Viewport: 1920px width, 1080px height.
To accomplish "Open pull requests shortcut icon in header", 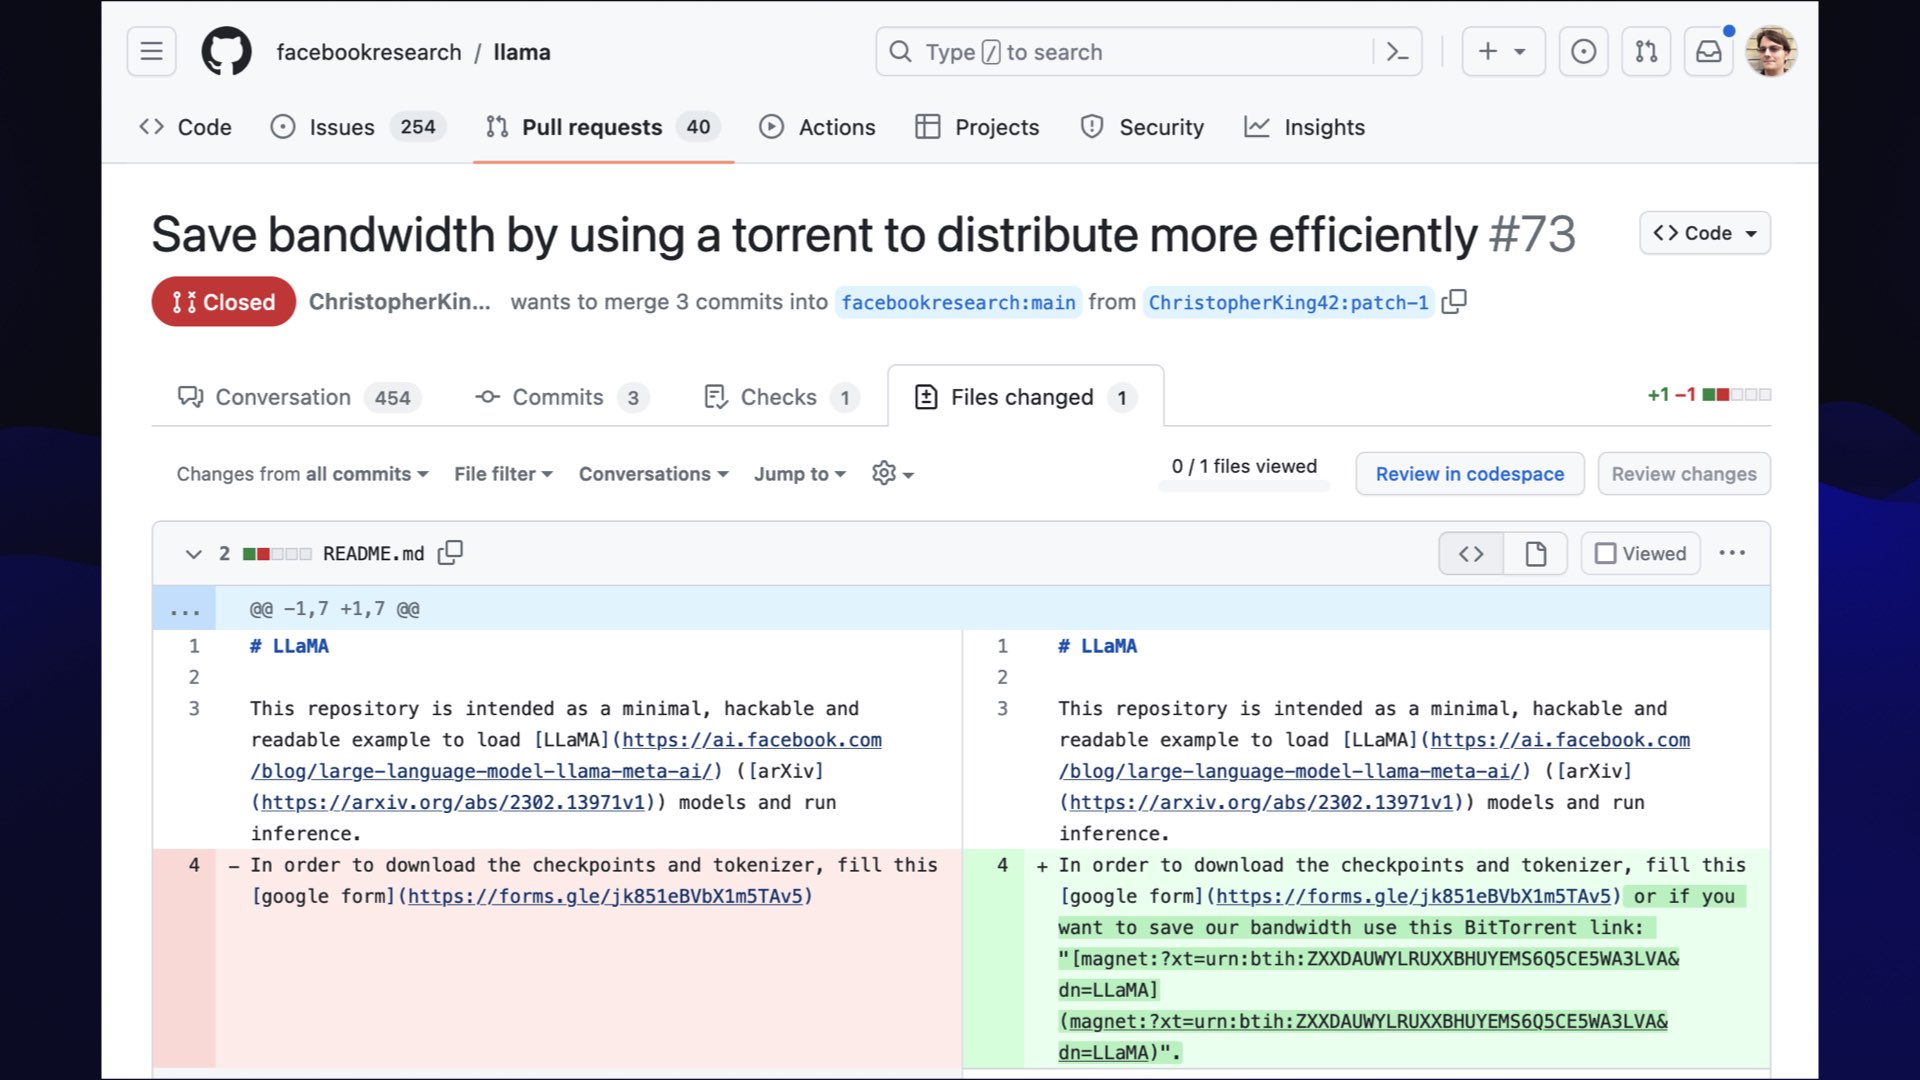I will 1646,51.
